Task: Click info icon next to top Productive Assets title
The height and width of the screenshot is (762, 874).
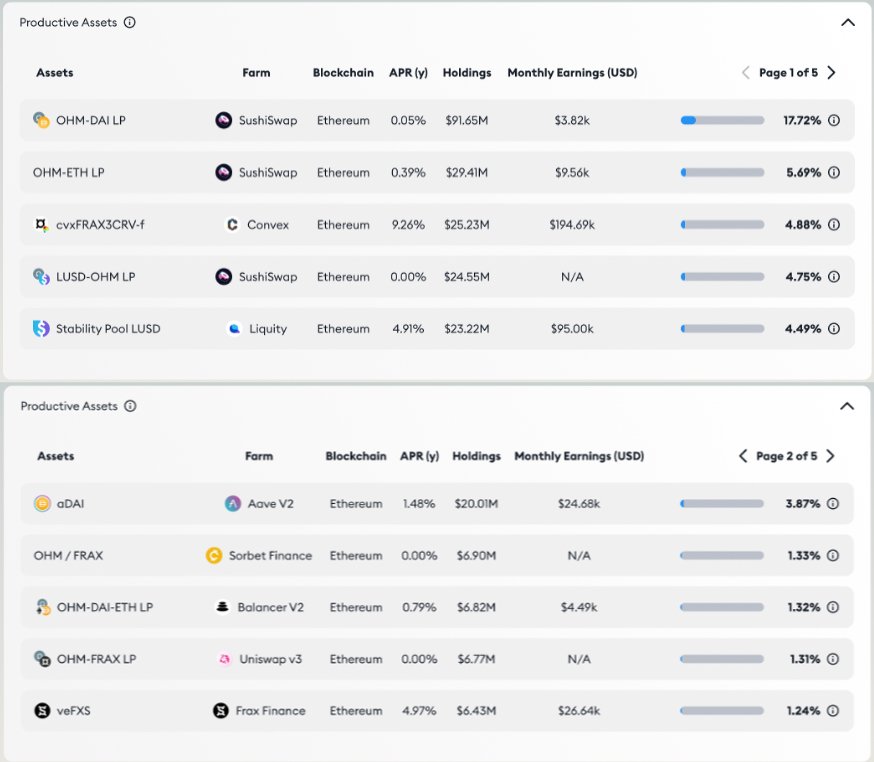Action: [x=130, y=22]
